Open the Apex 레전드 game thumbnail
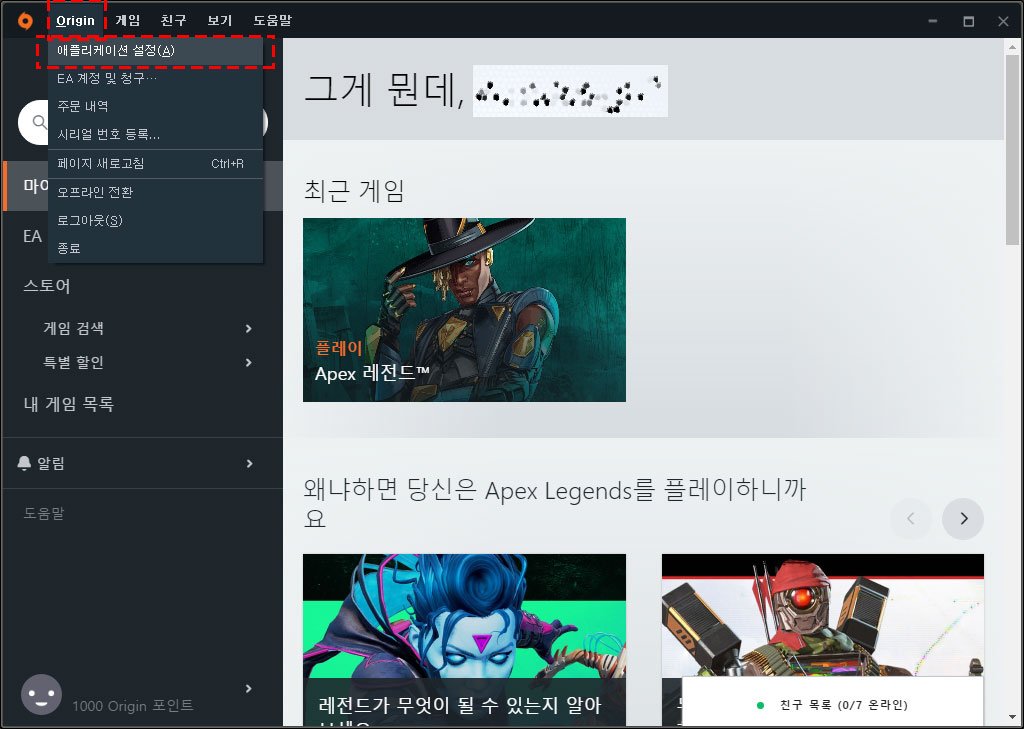 (464, 310)
